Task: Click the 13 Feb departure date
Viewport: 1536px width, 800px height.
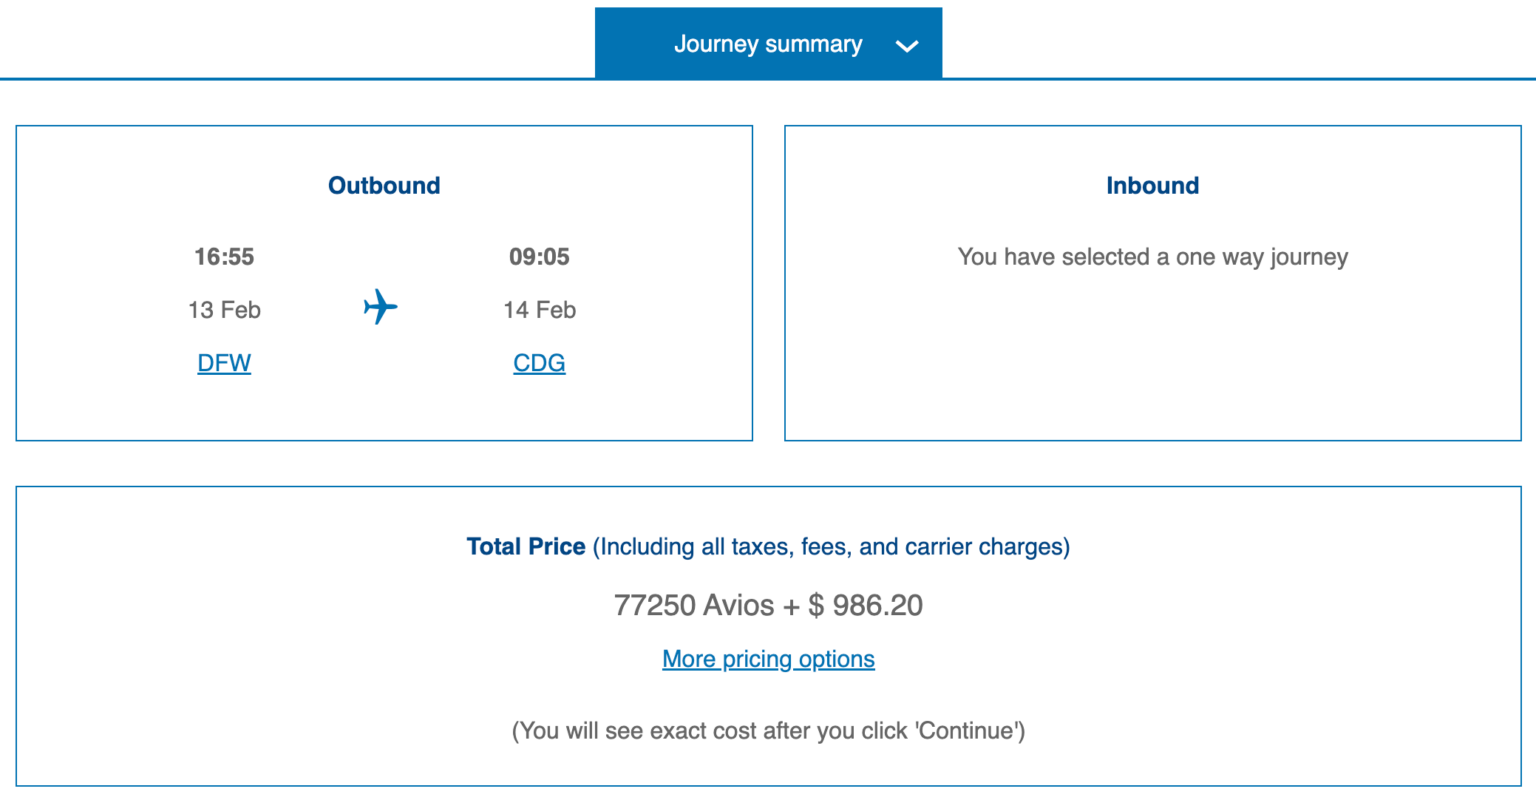Action: pos(225,309)
